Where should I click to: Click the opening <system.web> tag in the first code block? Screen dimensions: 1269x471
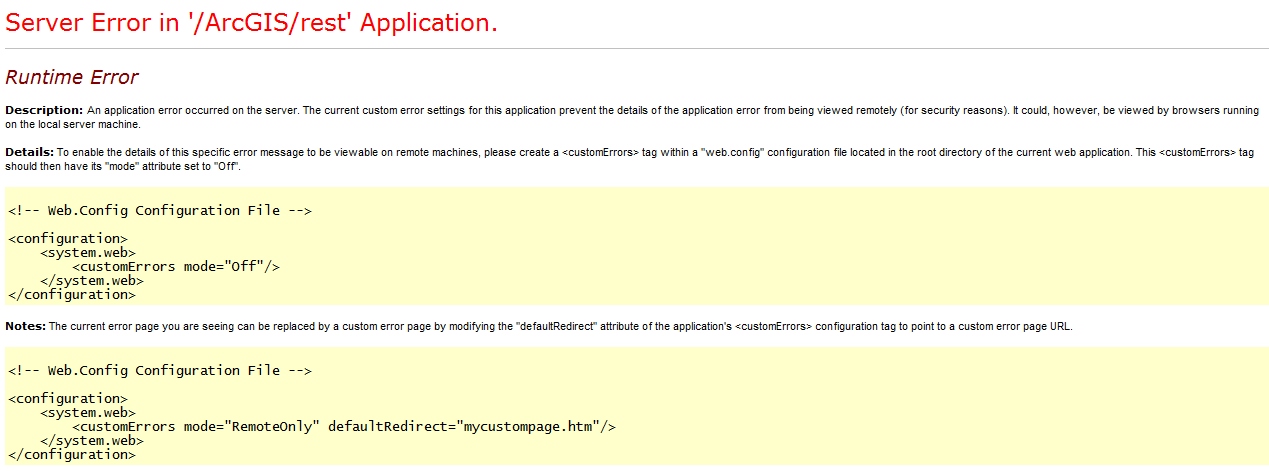88,253
